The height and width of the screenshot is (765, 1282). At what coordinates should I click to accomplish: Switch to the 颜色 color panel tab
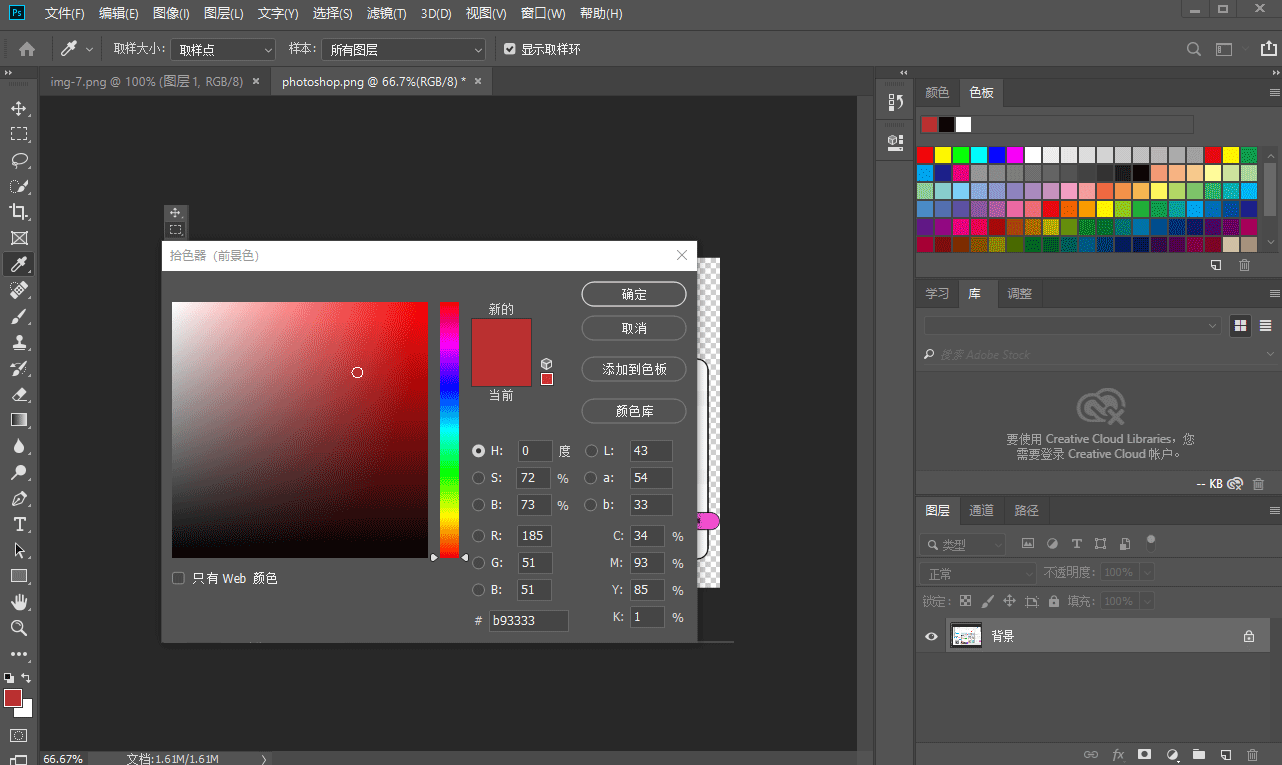point(937,93)
